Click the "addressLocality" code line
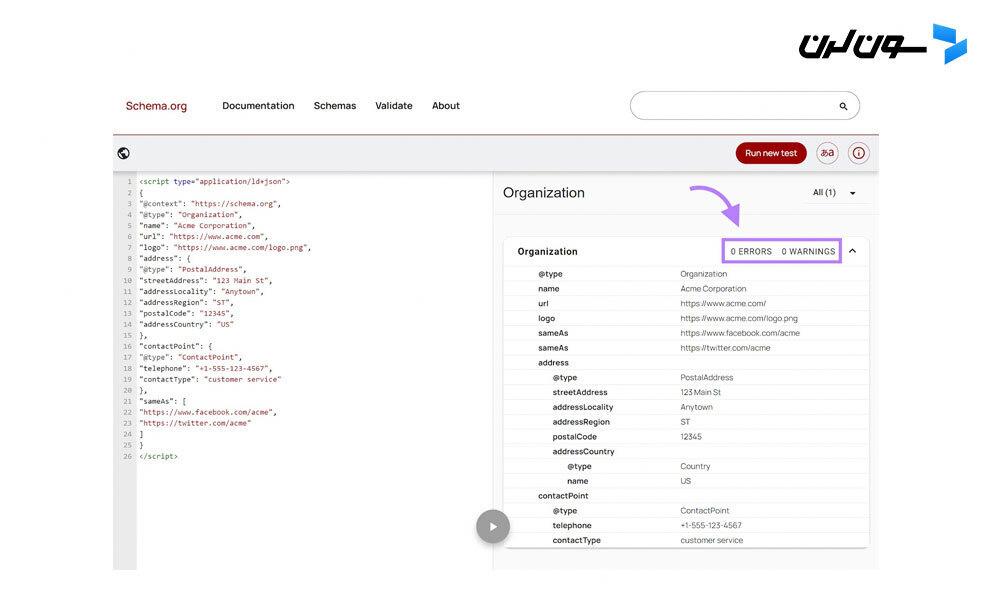Screen dimensions: 1000x600 [202, 291]
